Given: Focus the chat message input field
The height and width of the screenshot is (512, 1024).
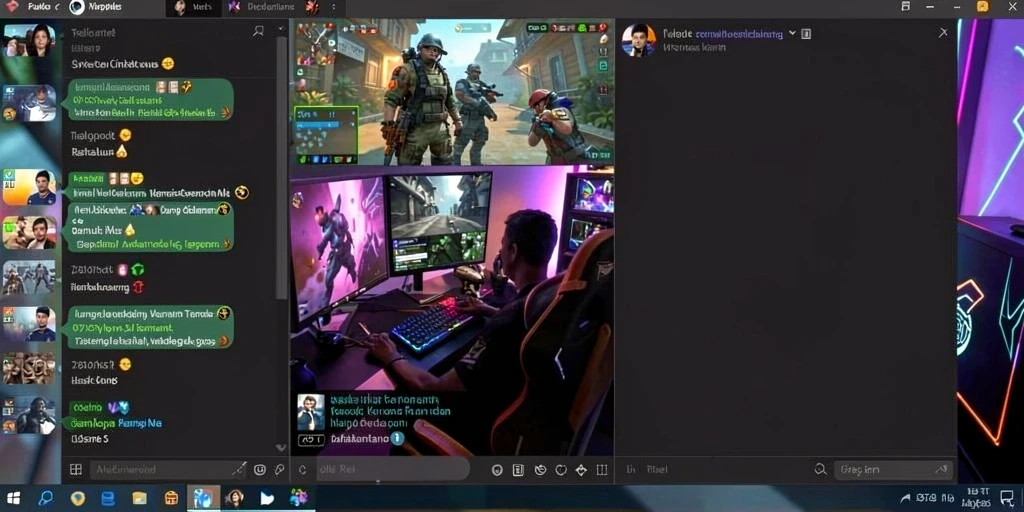Looking at the screenshot, I should point(168,470).
